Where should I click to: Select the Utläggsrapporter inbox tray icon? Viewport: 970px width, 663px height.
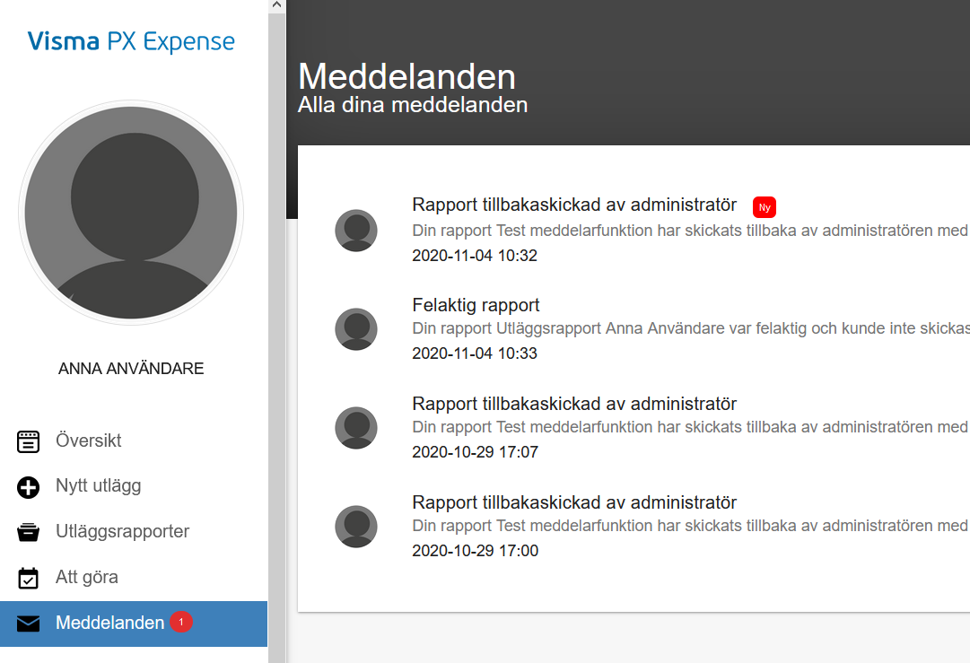click(x=28, y=532)
